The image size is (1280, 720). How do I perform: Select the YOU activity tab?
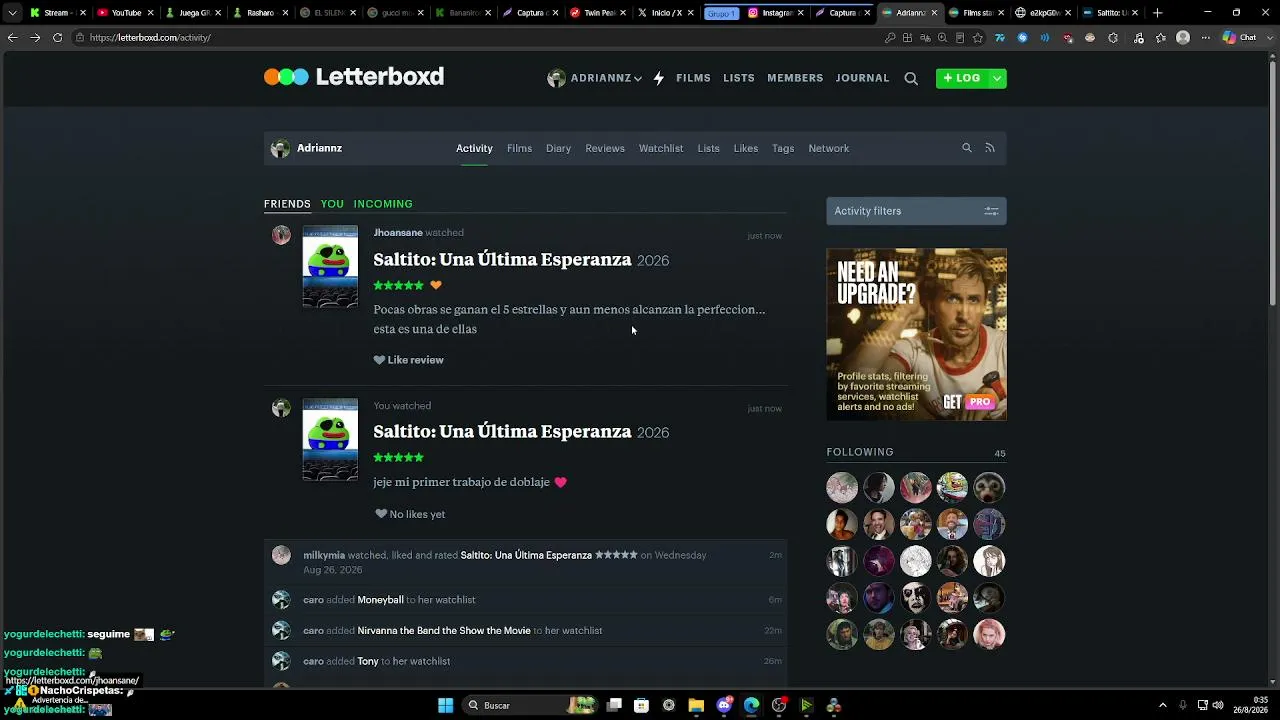[332, 204]
